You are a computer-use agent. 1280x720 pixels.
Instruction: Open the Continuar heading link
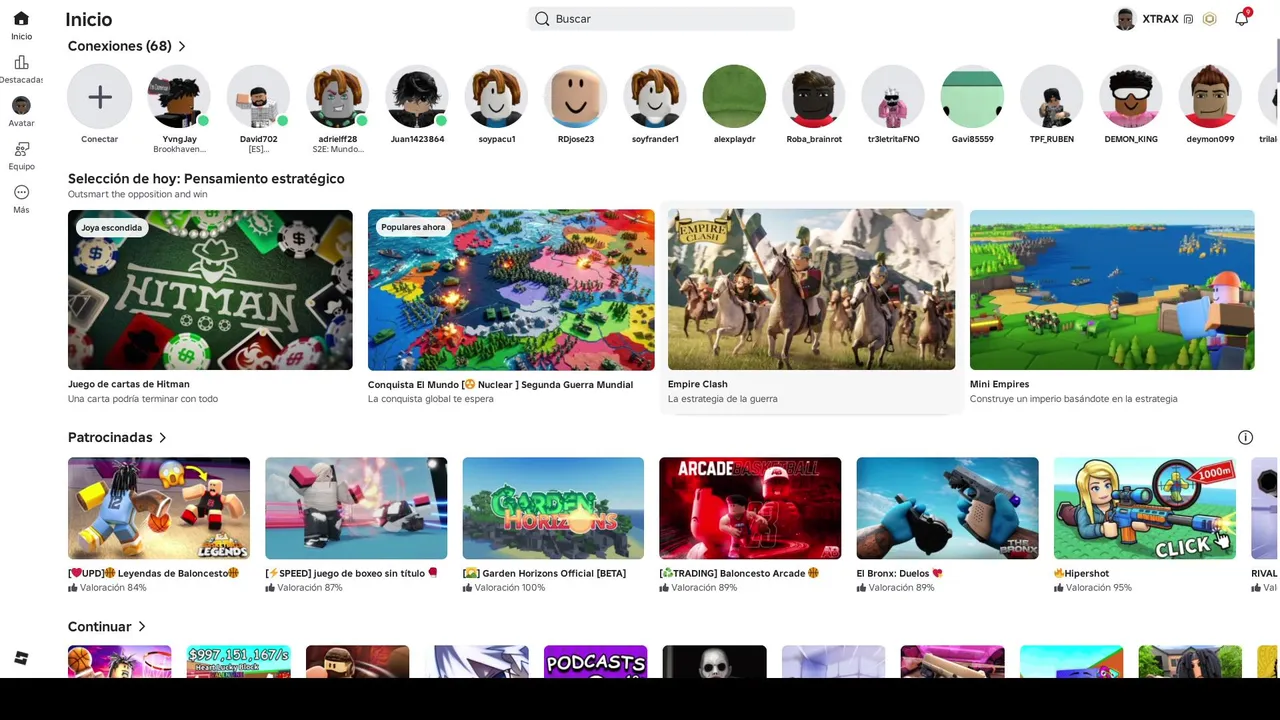point(100,626)
